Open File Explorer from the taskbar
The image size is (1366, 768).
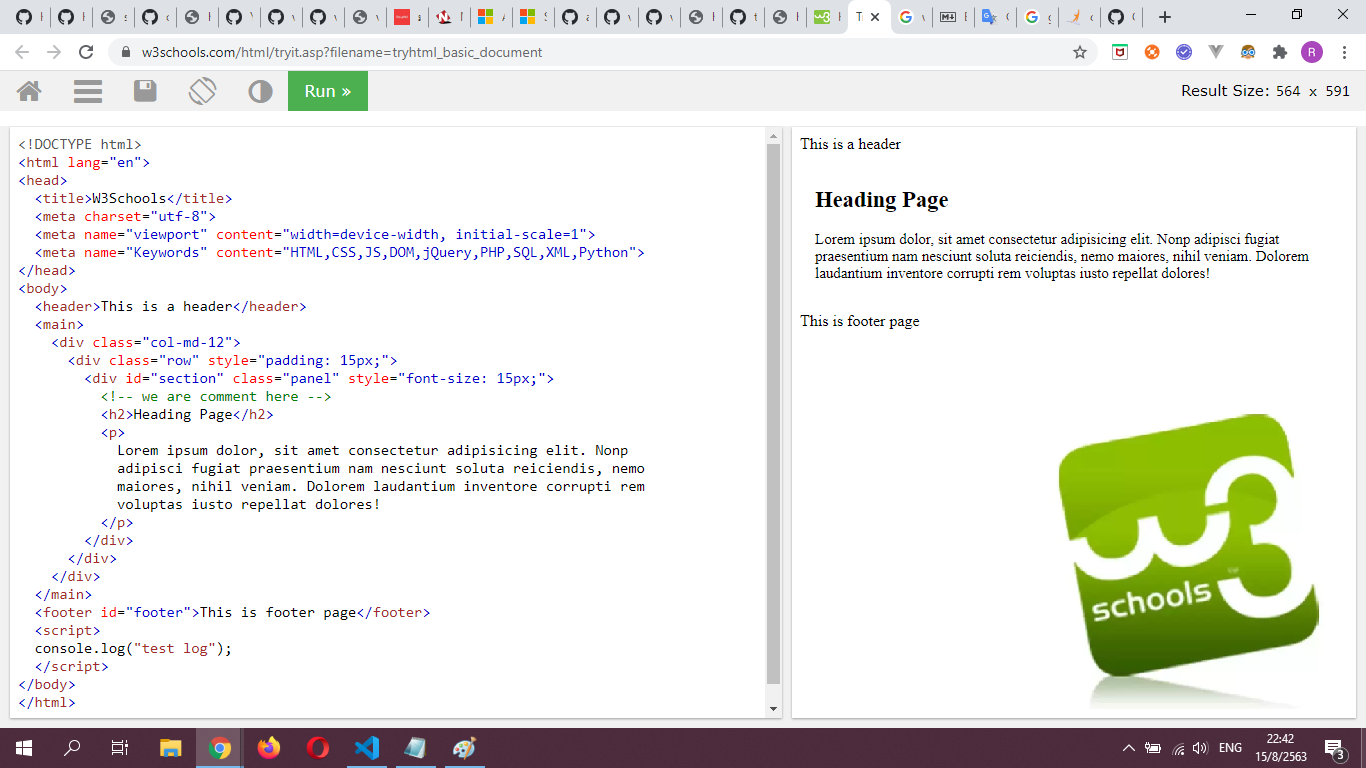171,748
